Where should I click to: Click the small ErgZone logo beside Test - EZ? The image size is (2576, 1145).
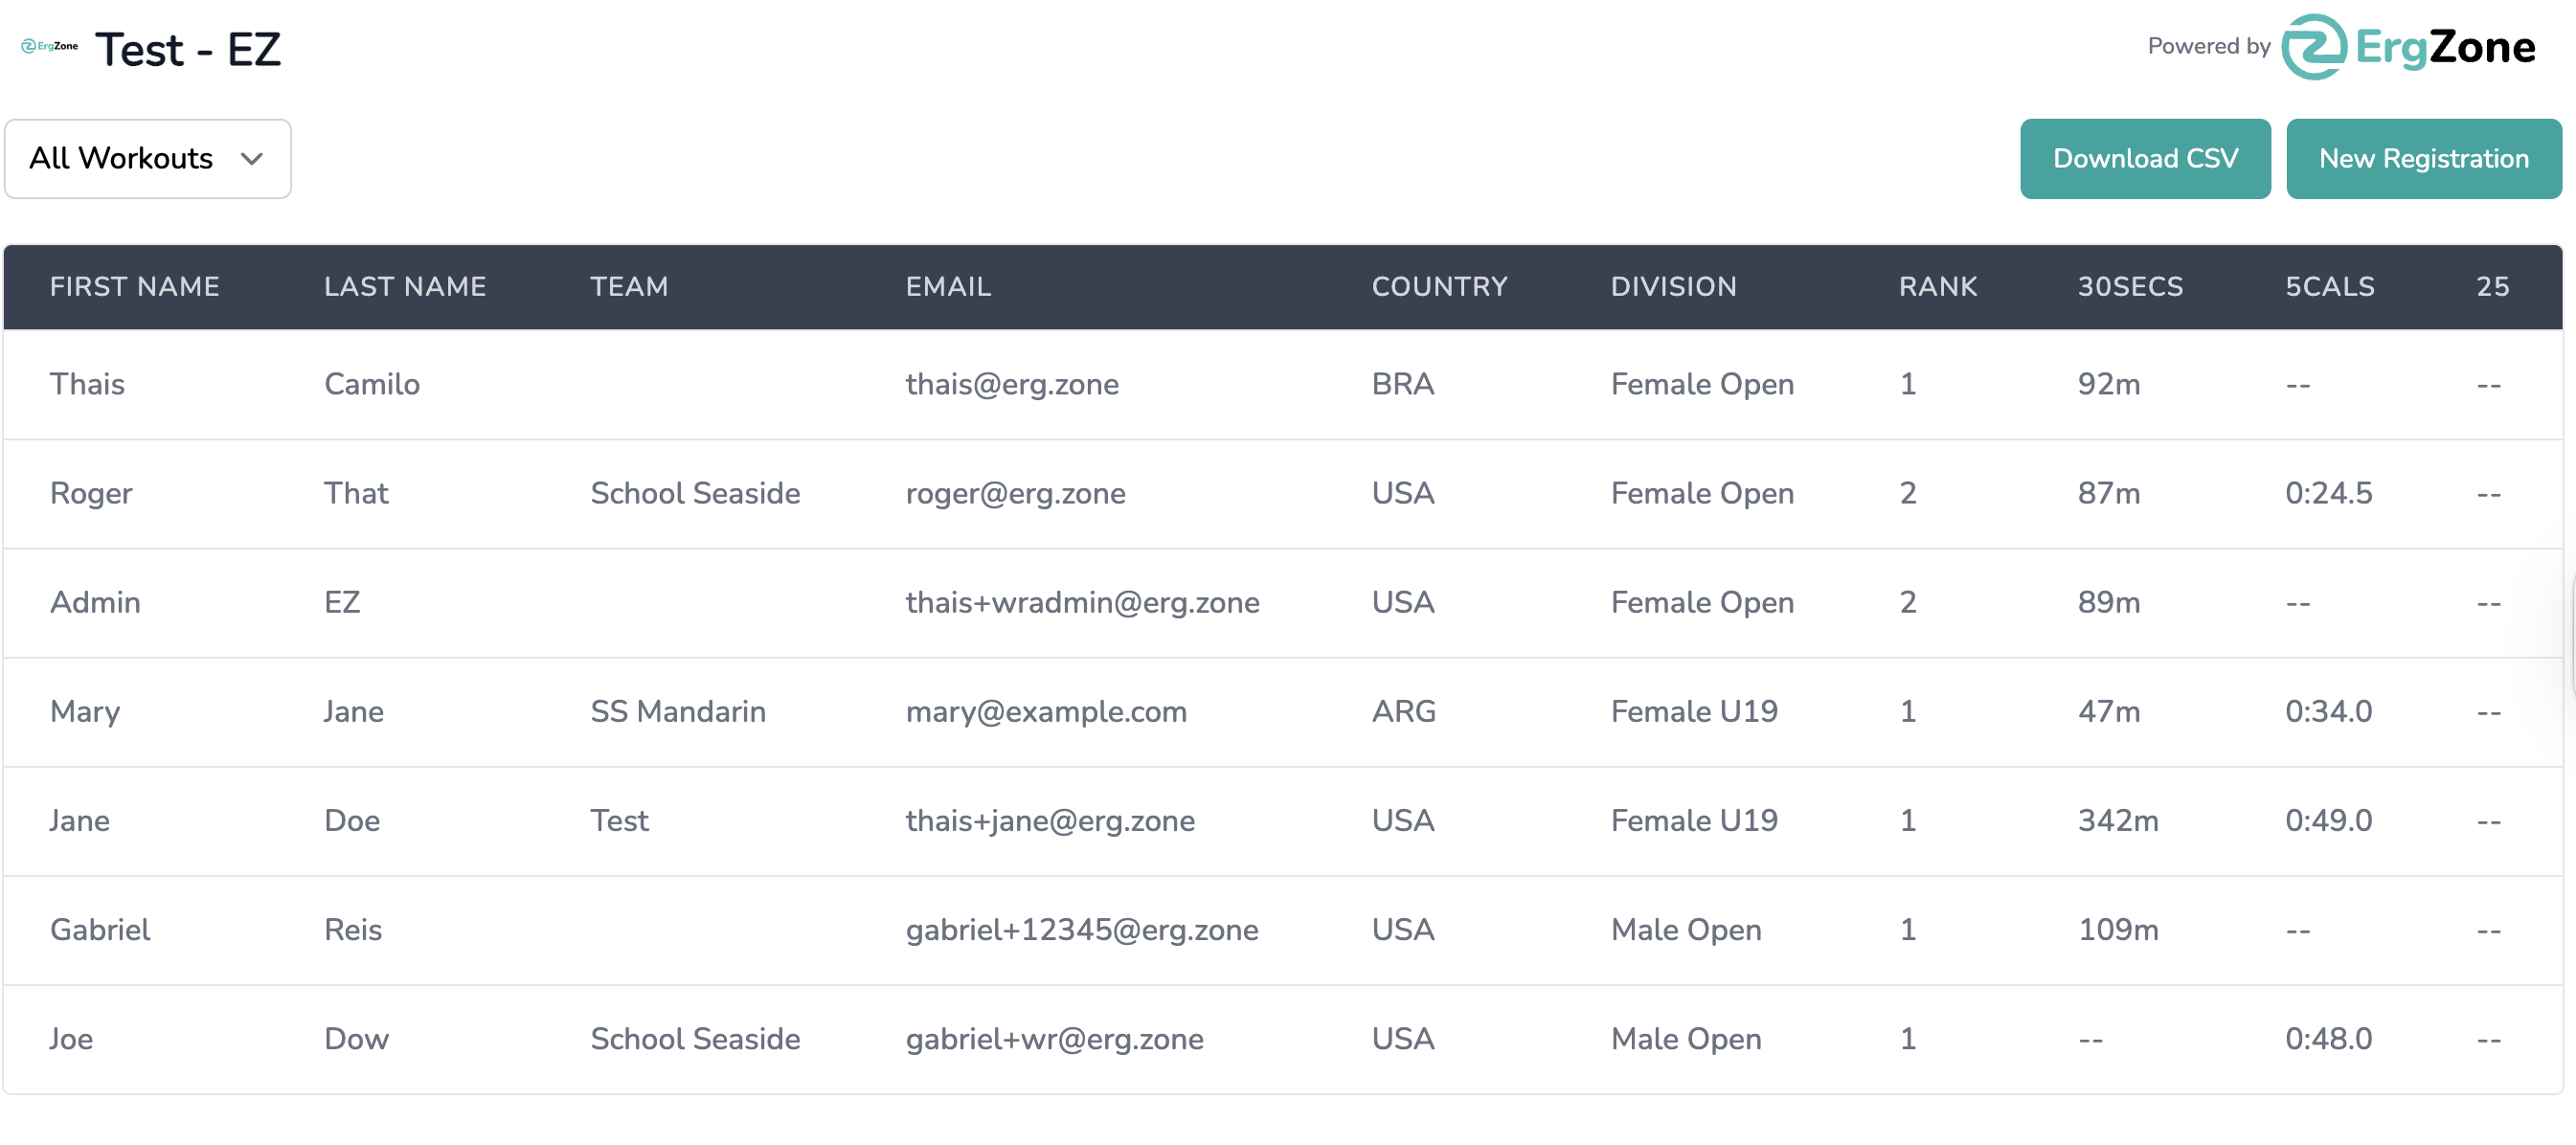point(50,46)
